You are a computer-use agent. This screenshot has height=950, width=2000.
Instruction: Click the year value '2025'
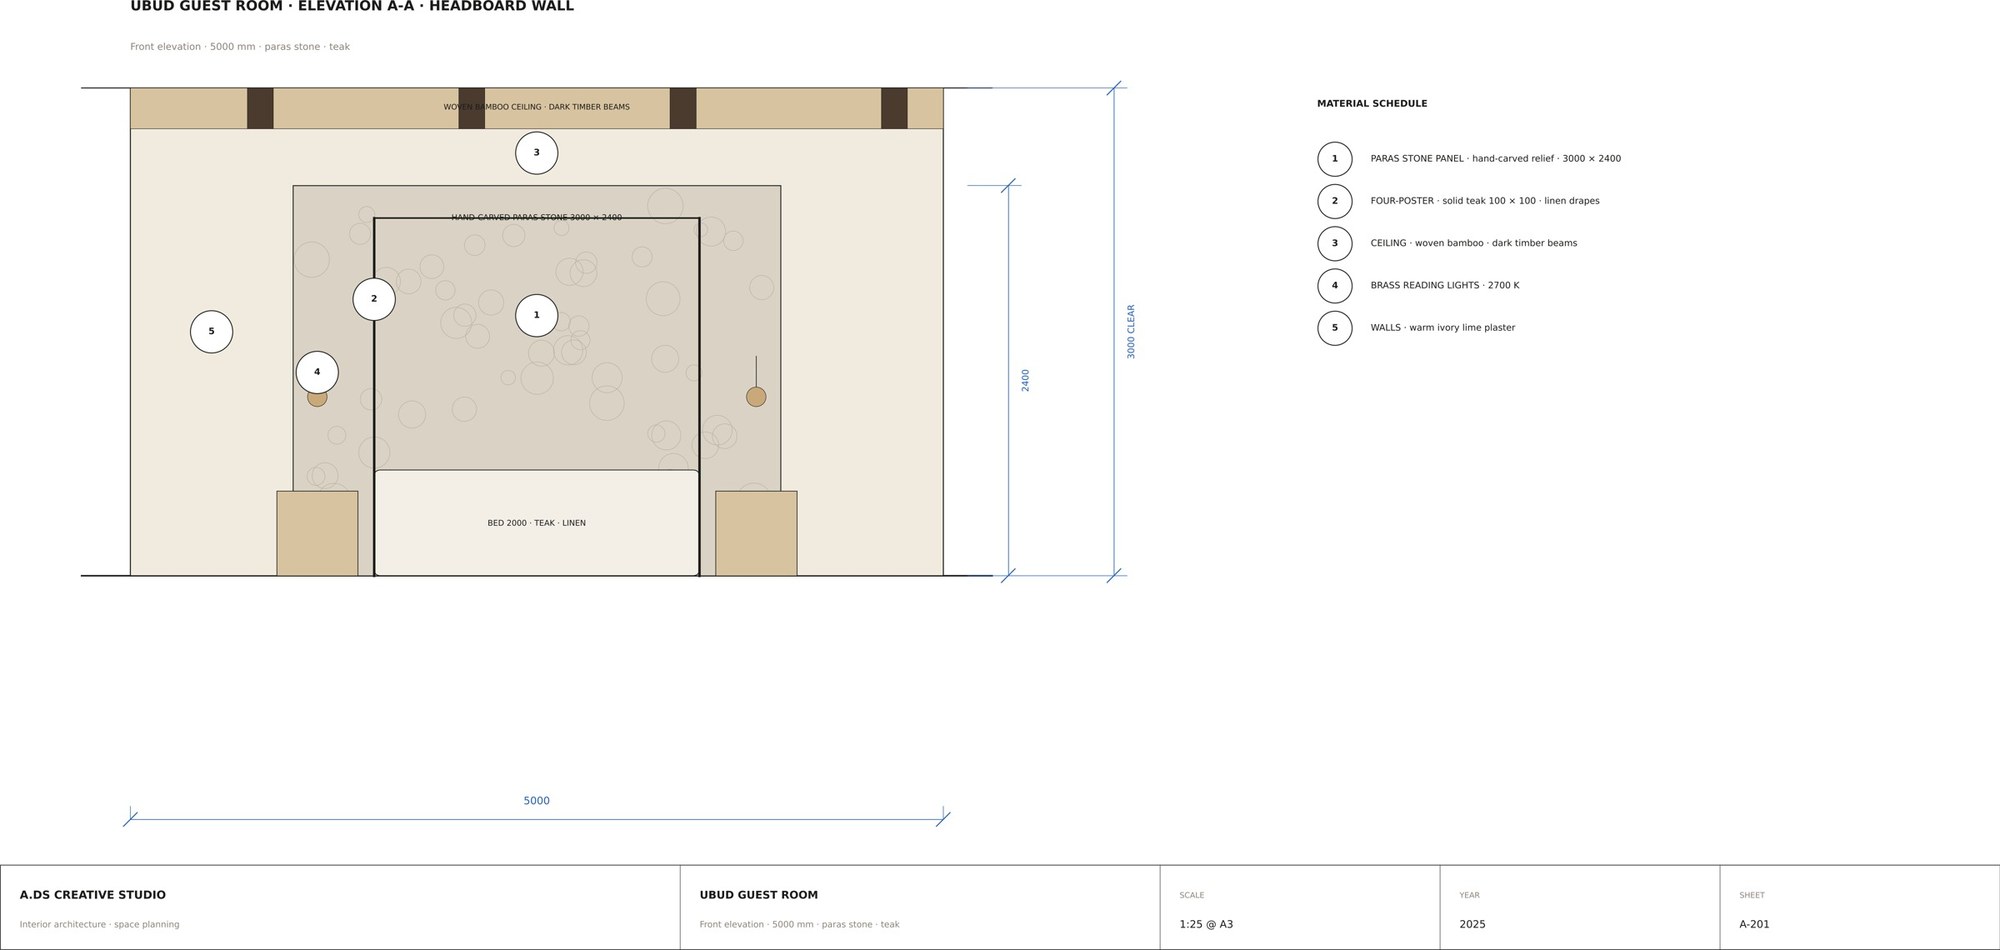[x=1472, y=925]
